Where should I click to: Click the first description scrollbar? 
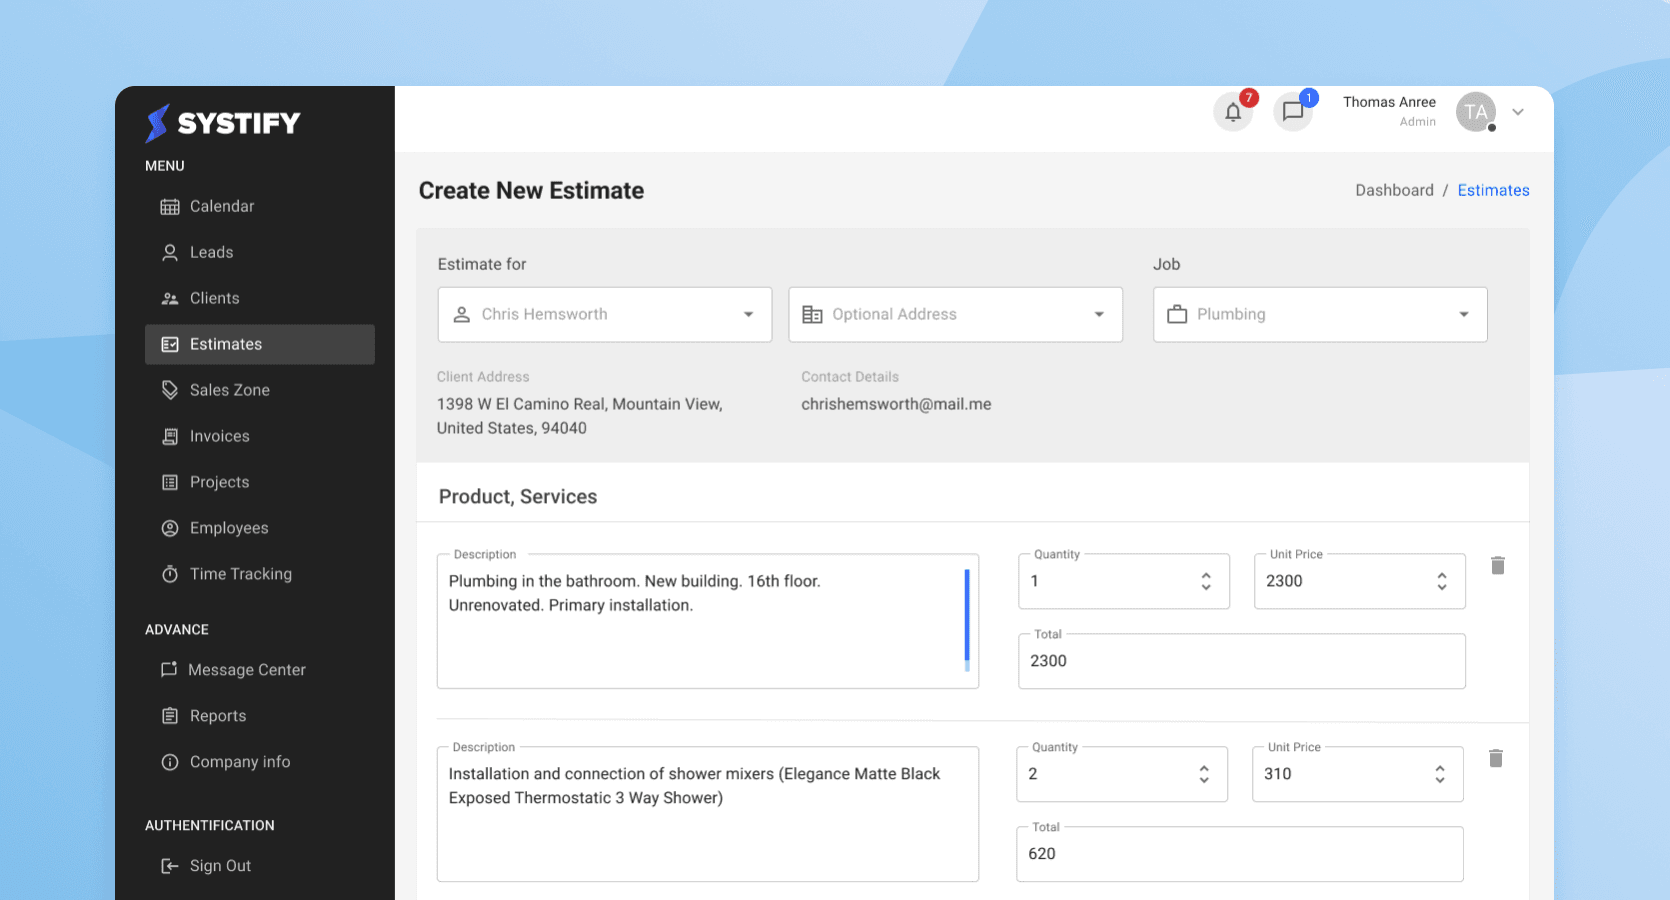pos(967,620)
